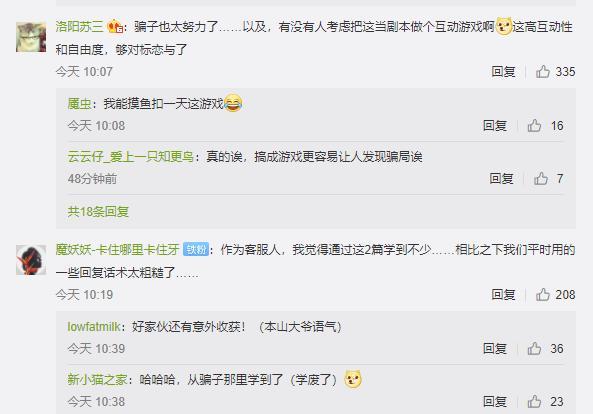Like lowfatmilk's reply with 36 likes
Viewport: 593px width, 414px height.
[534, 349]
